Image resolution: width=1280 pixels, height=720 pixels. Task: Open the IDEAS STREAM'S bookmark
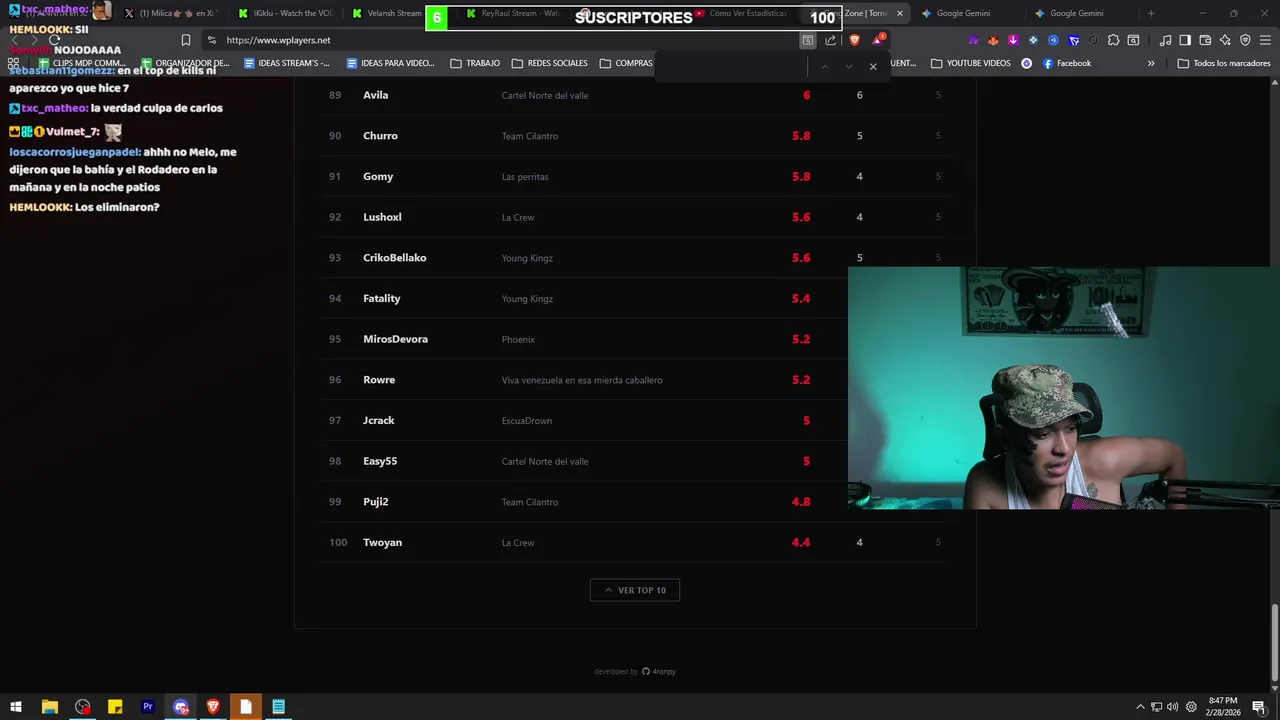pyautogui.click(x=287, y=63)
